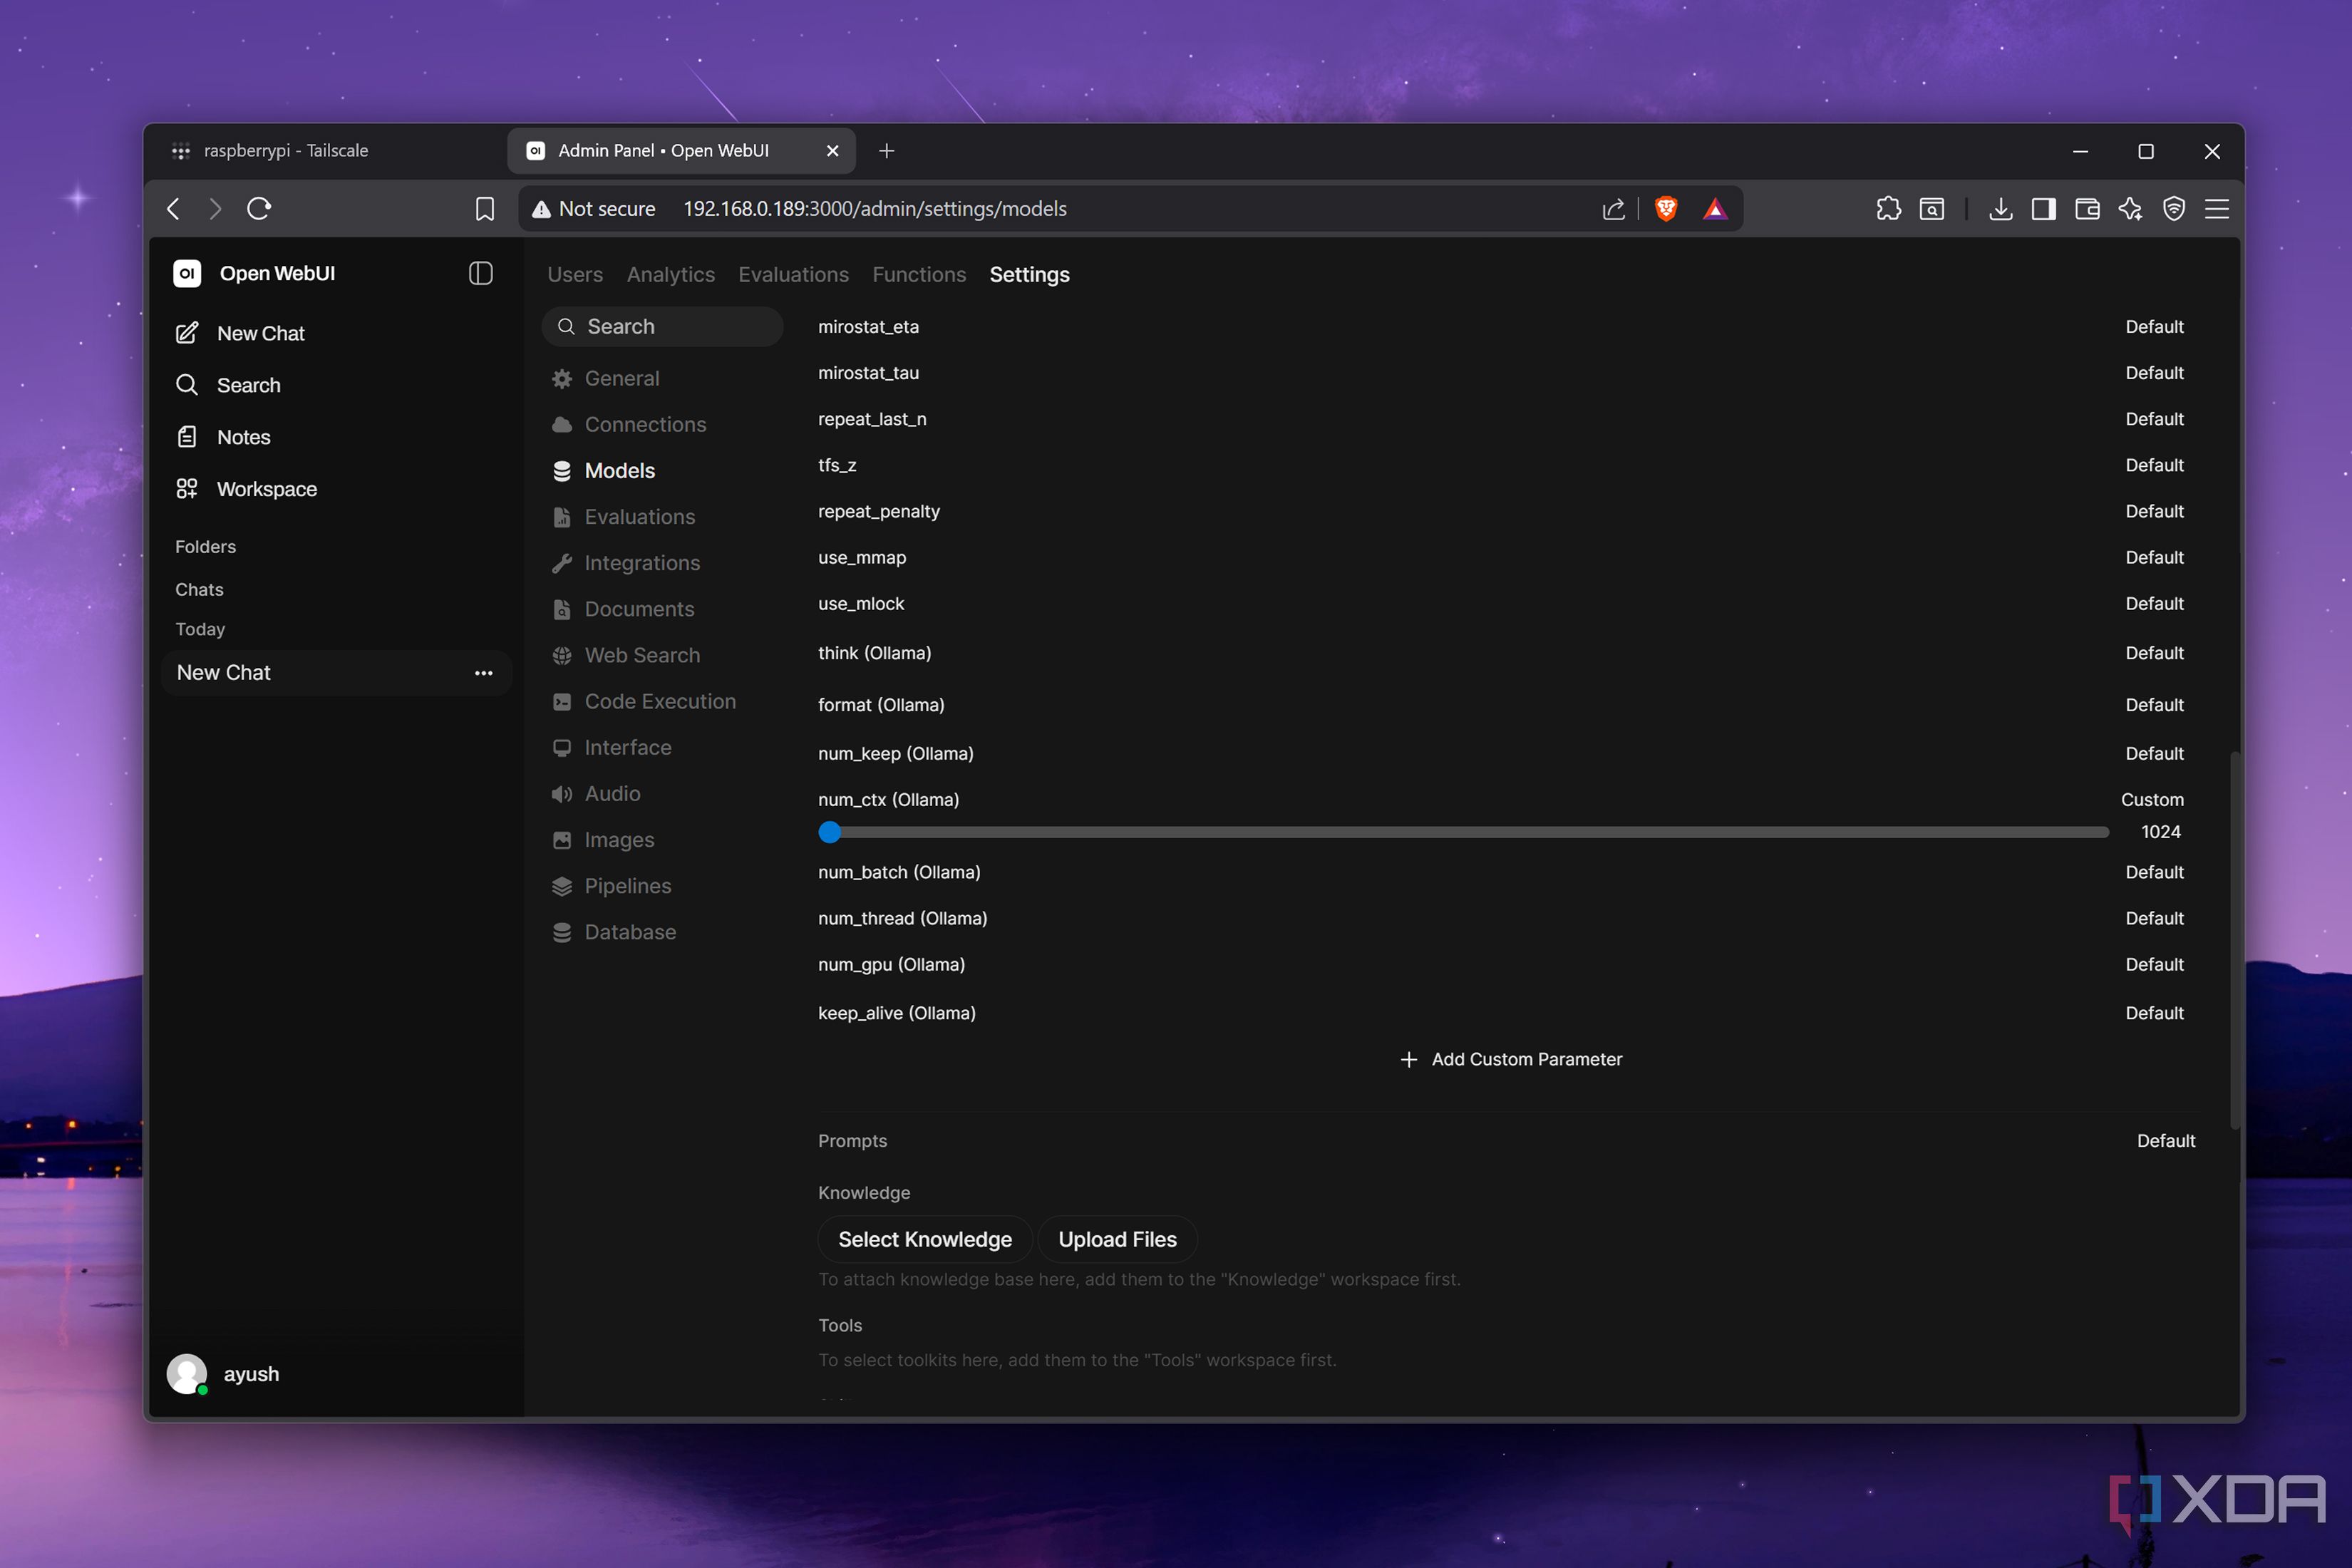Click the Brave Shields lion icon
This screenshot has width=2352, height=1568.
pyautogui.click(x=1666, y=208)
